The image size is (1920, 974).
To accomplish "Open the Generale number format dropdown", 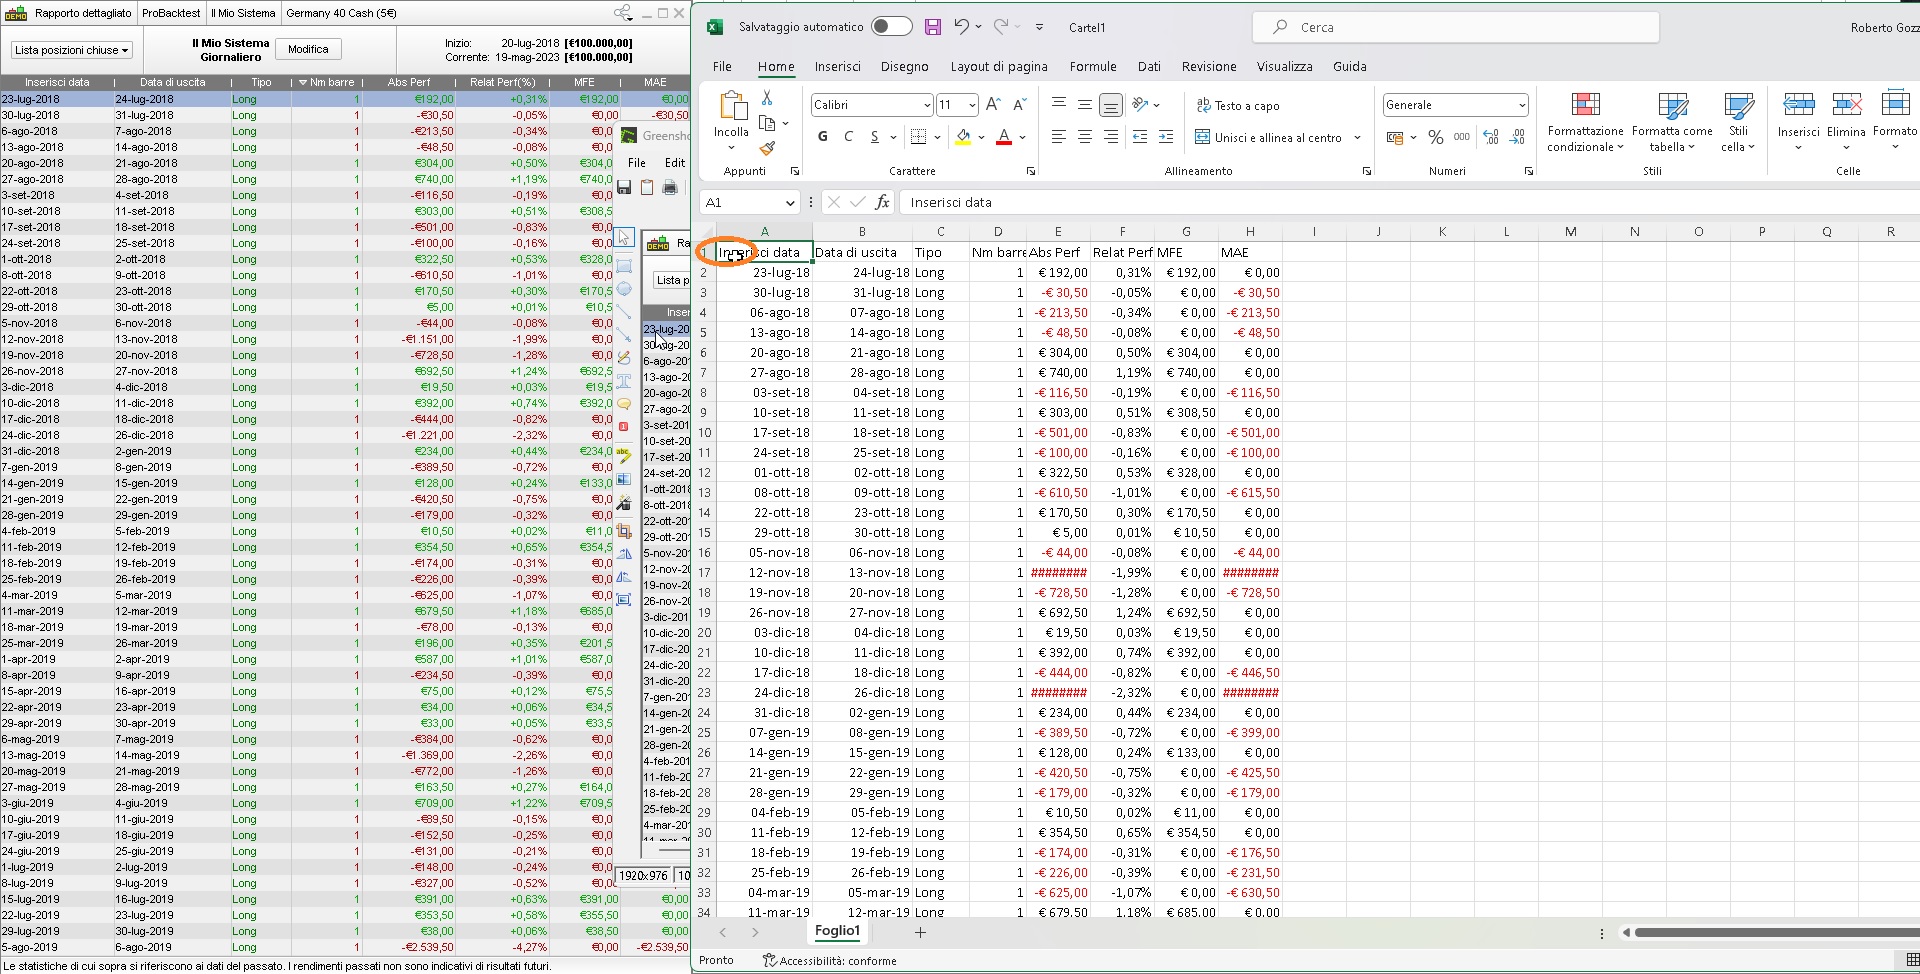I will tap(1522, 105).
